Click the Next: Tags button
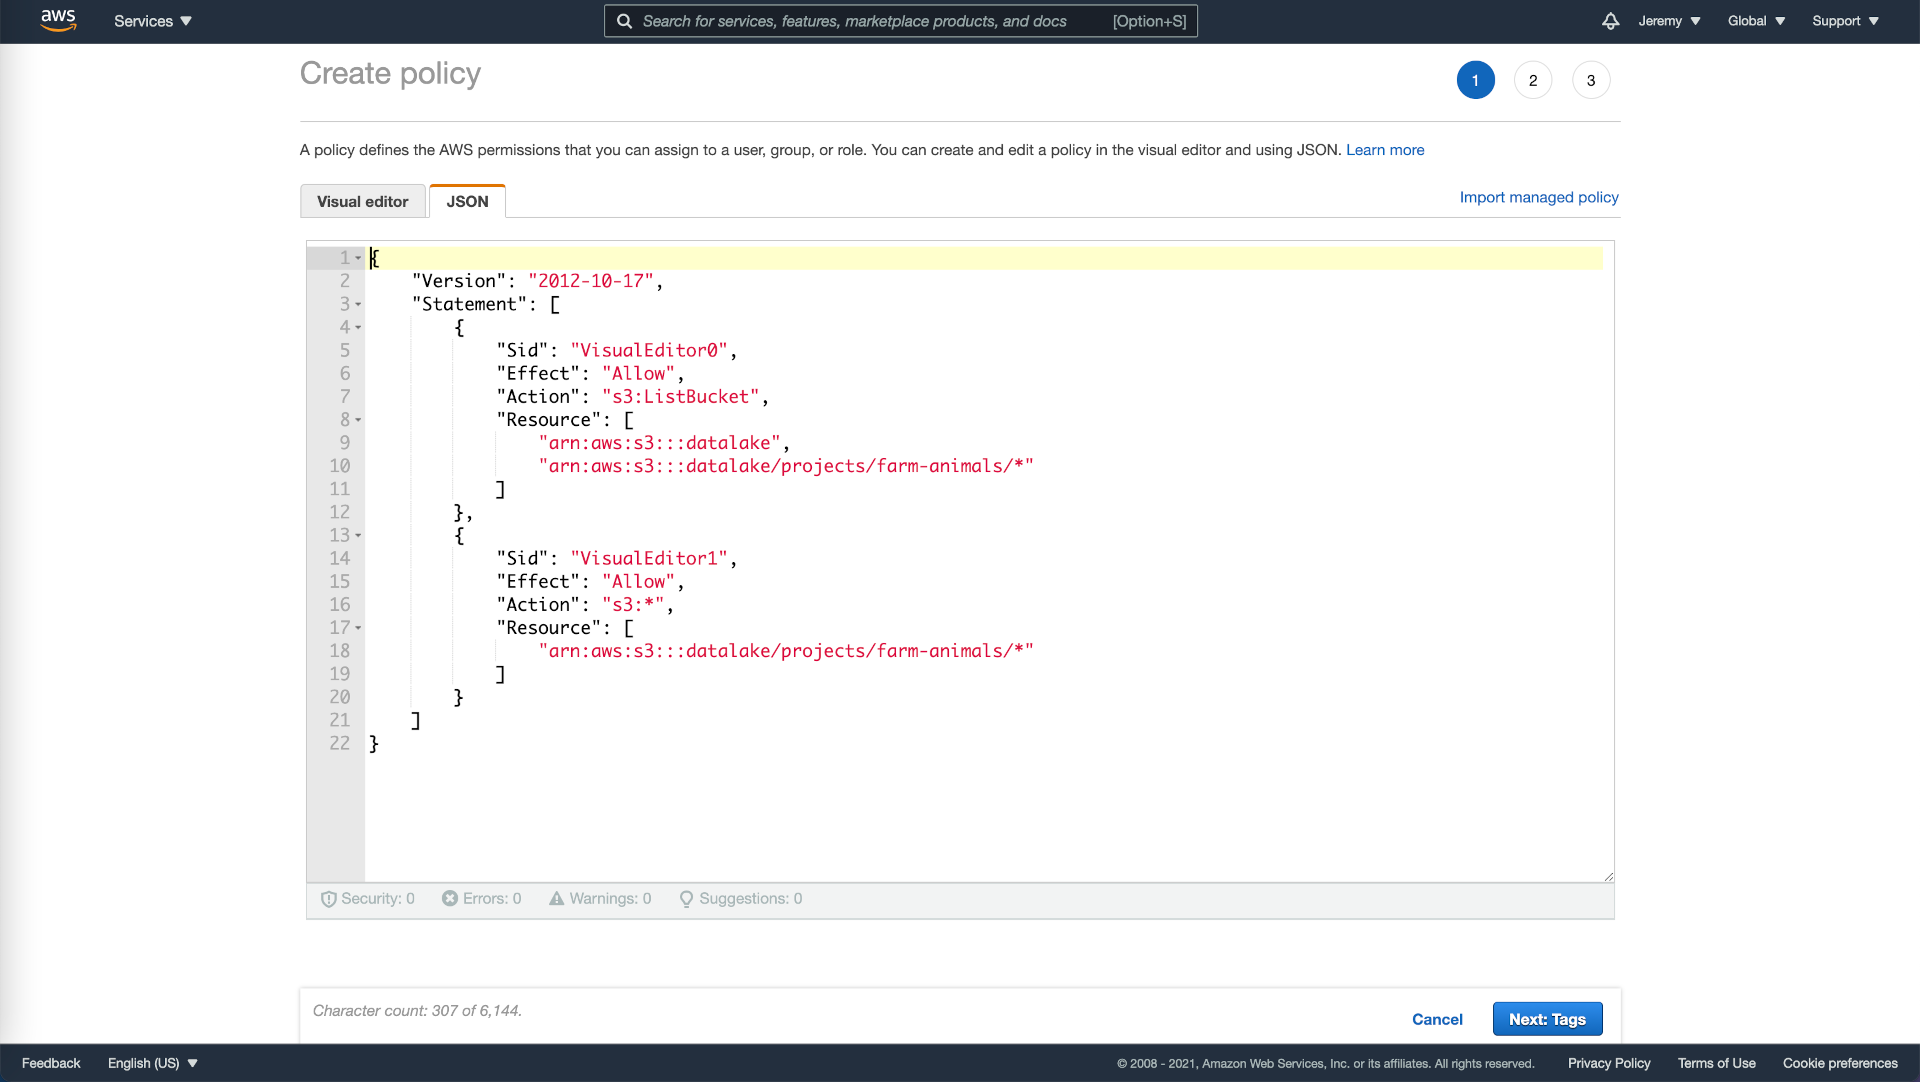 tap(1547, 1019)
